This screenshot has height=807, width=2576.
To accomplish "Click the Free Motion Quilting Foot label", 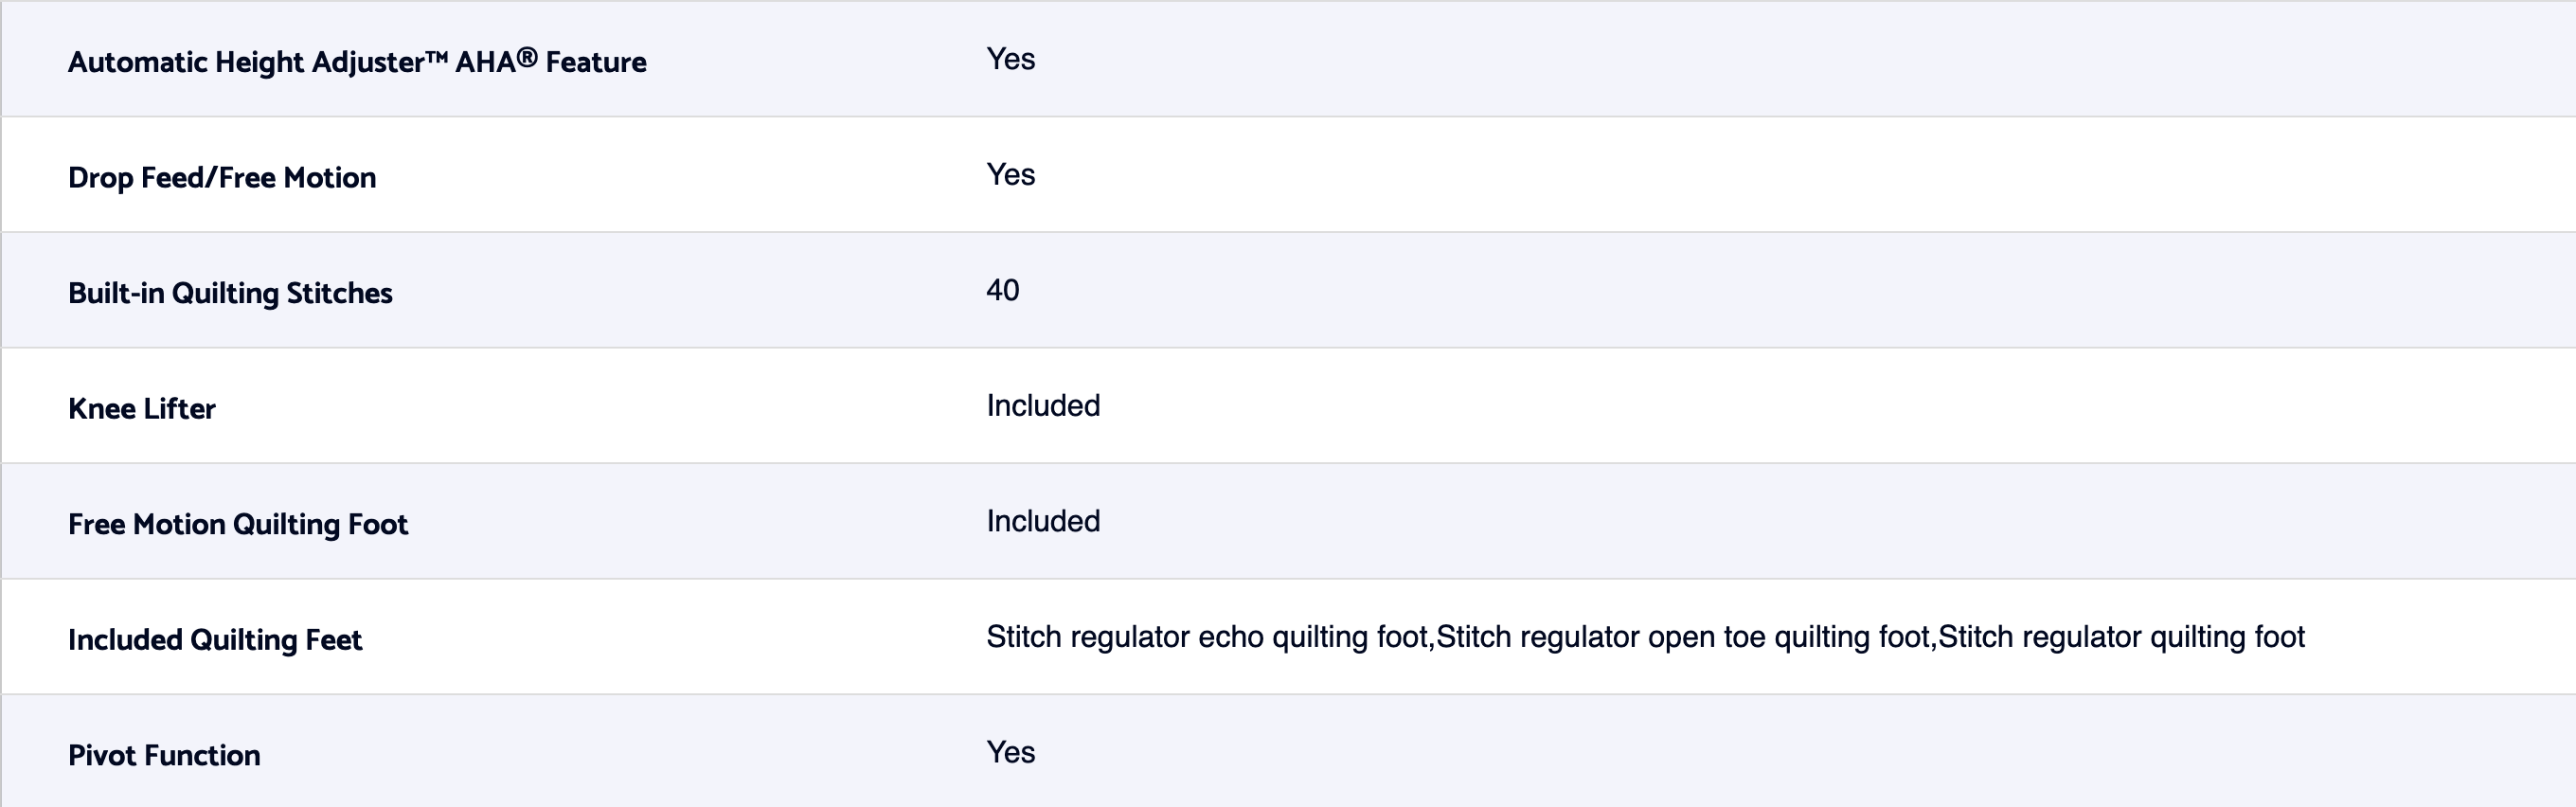I will click(x=238, y=524).
